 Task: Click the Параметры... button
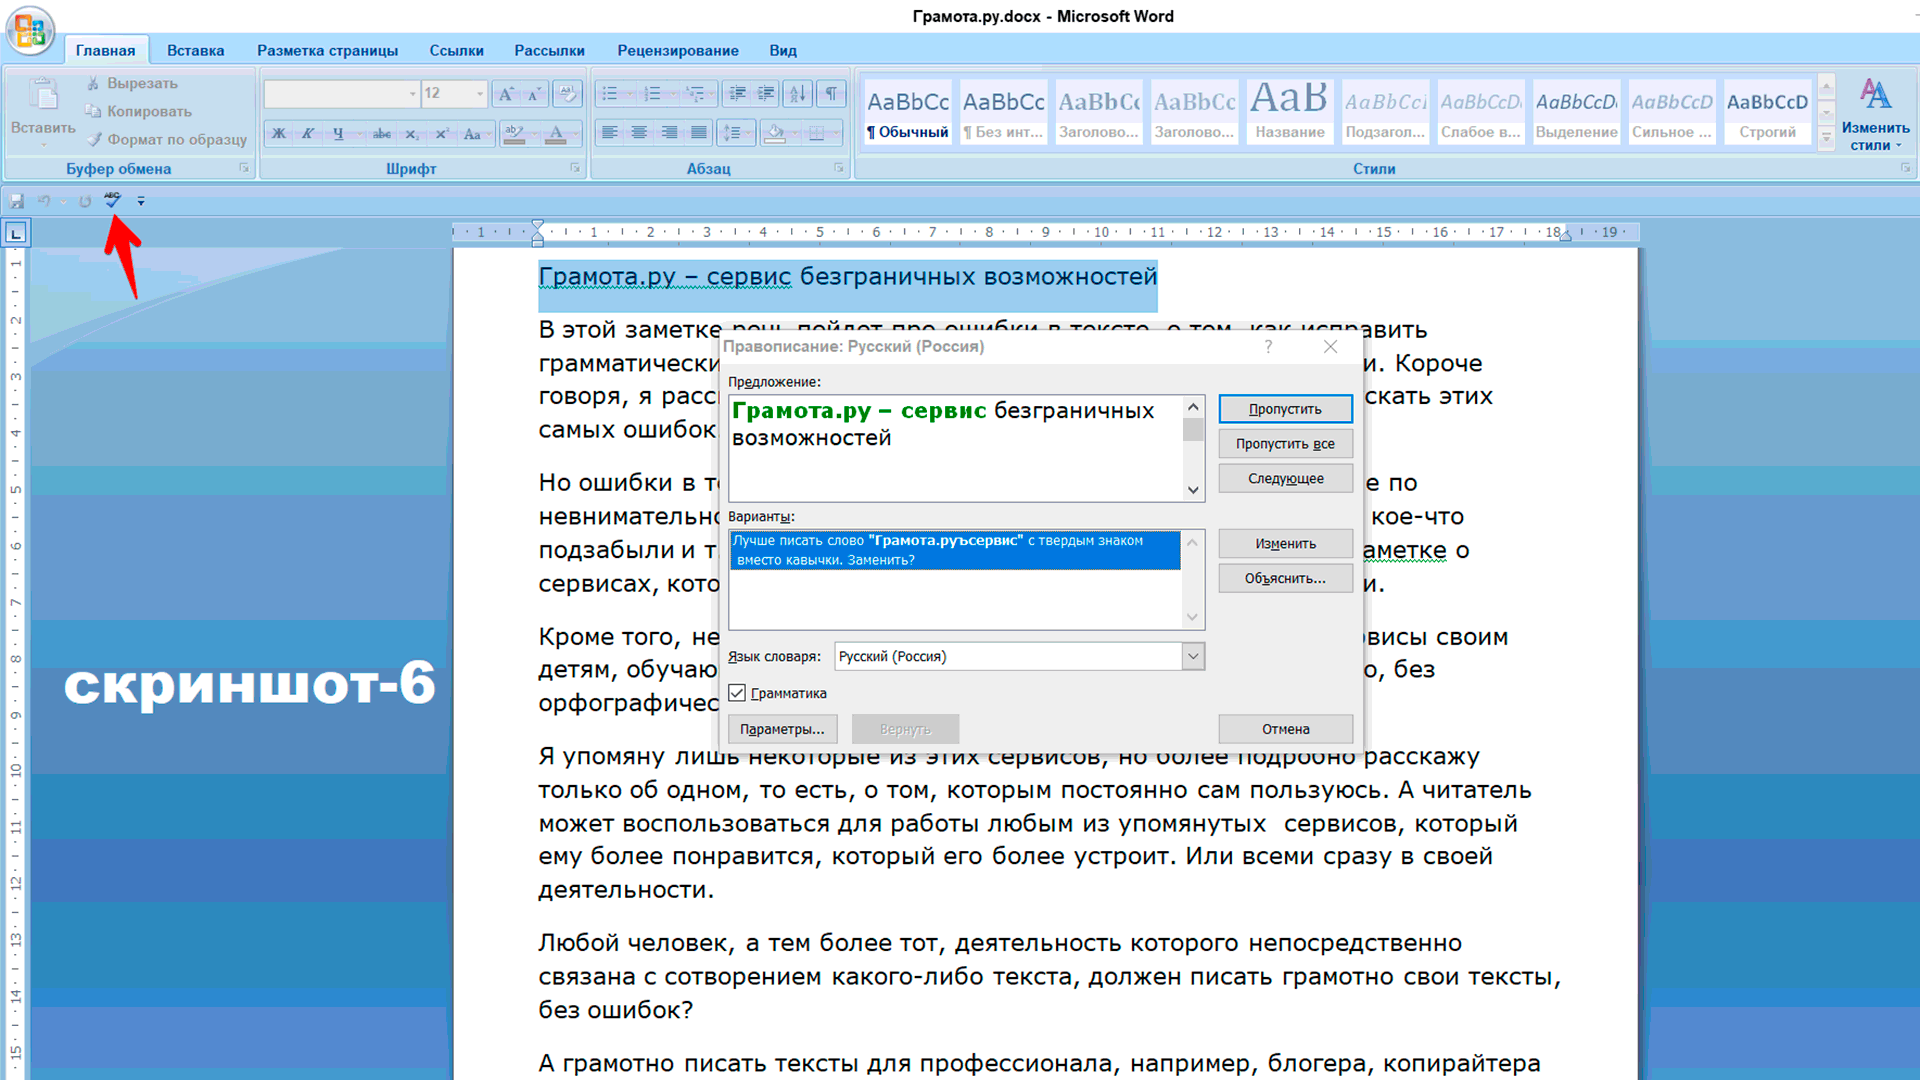(782, 729)
